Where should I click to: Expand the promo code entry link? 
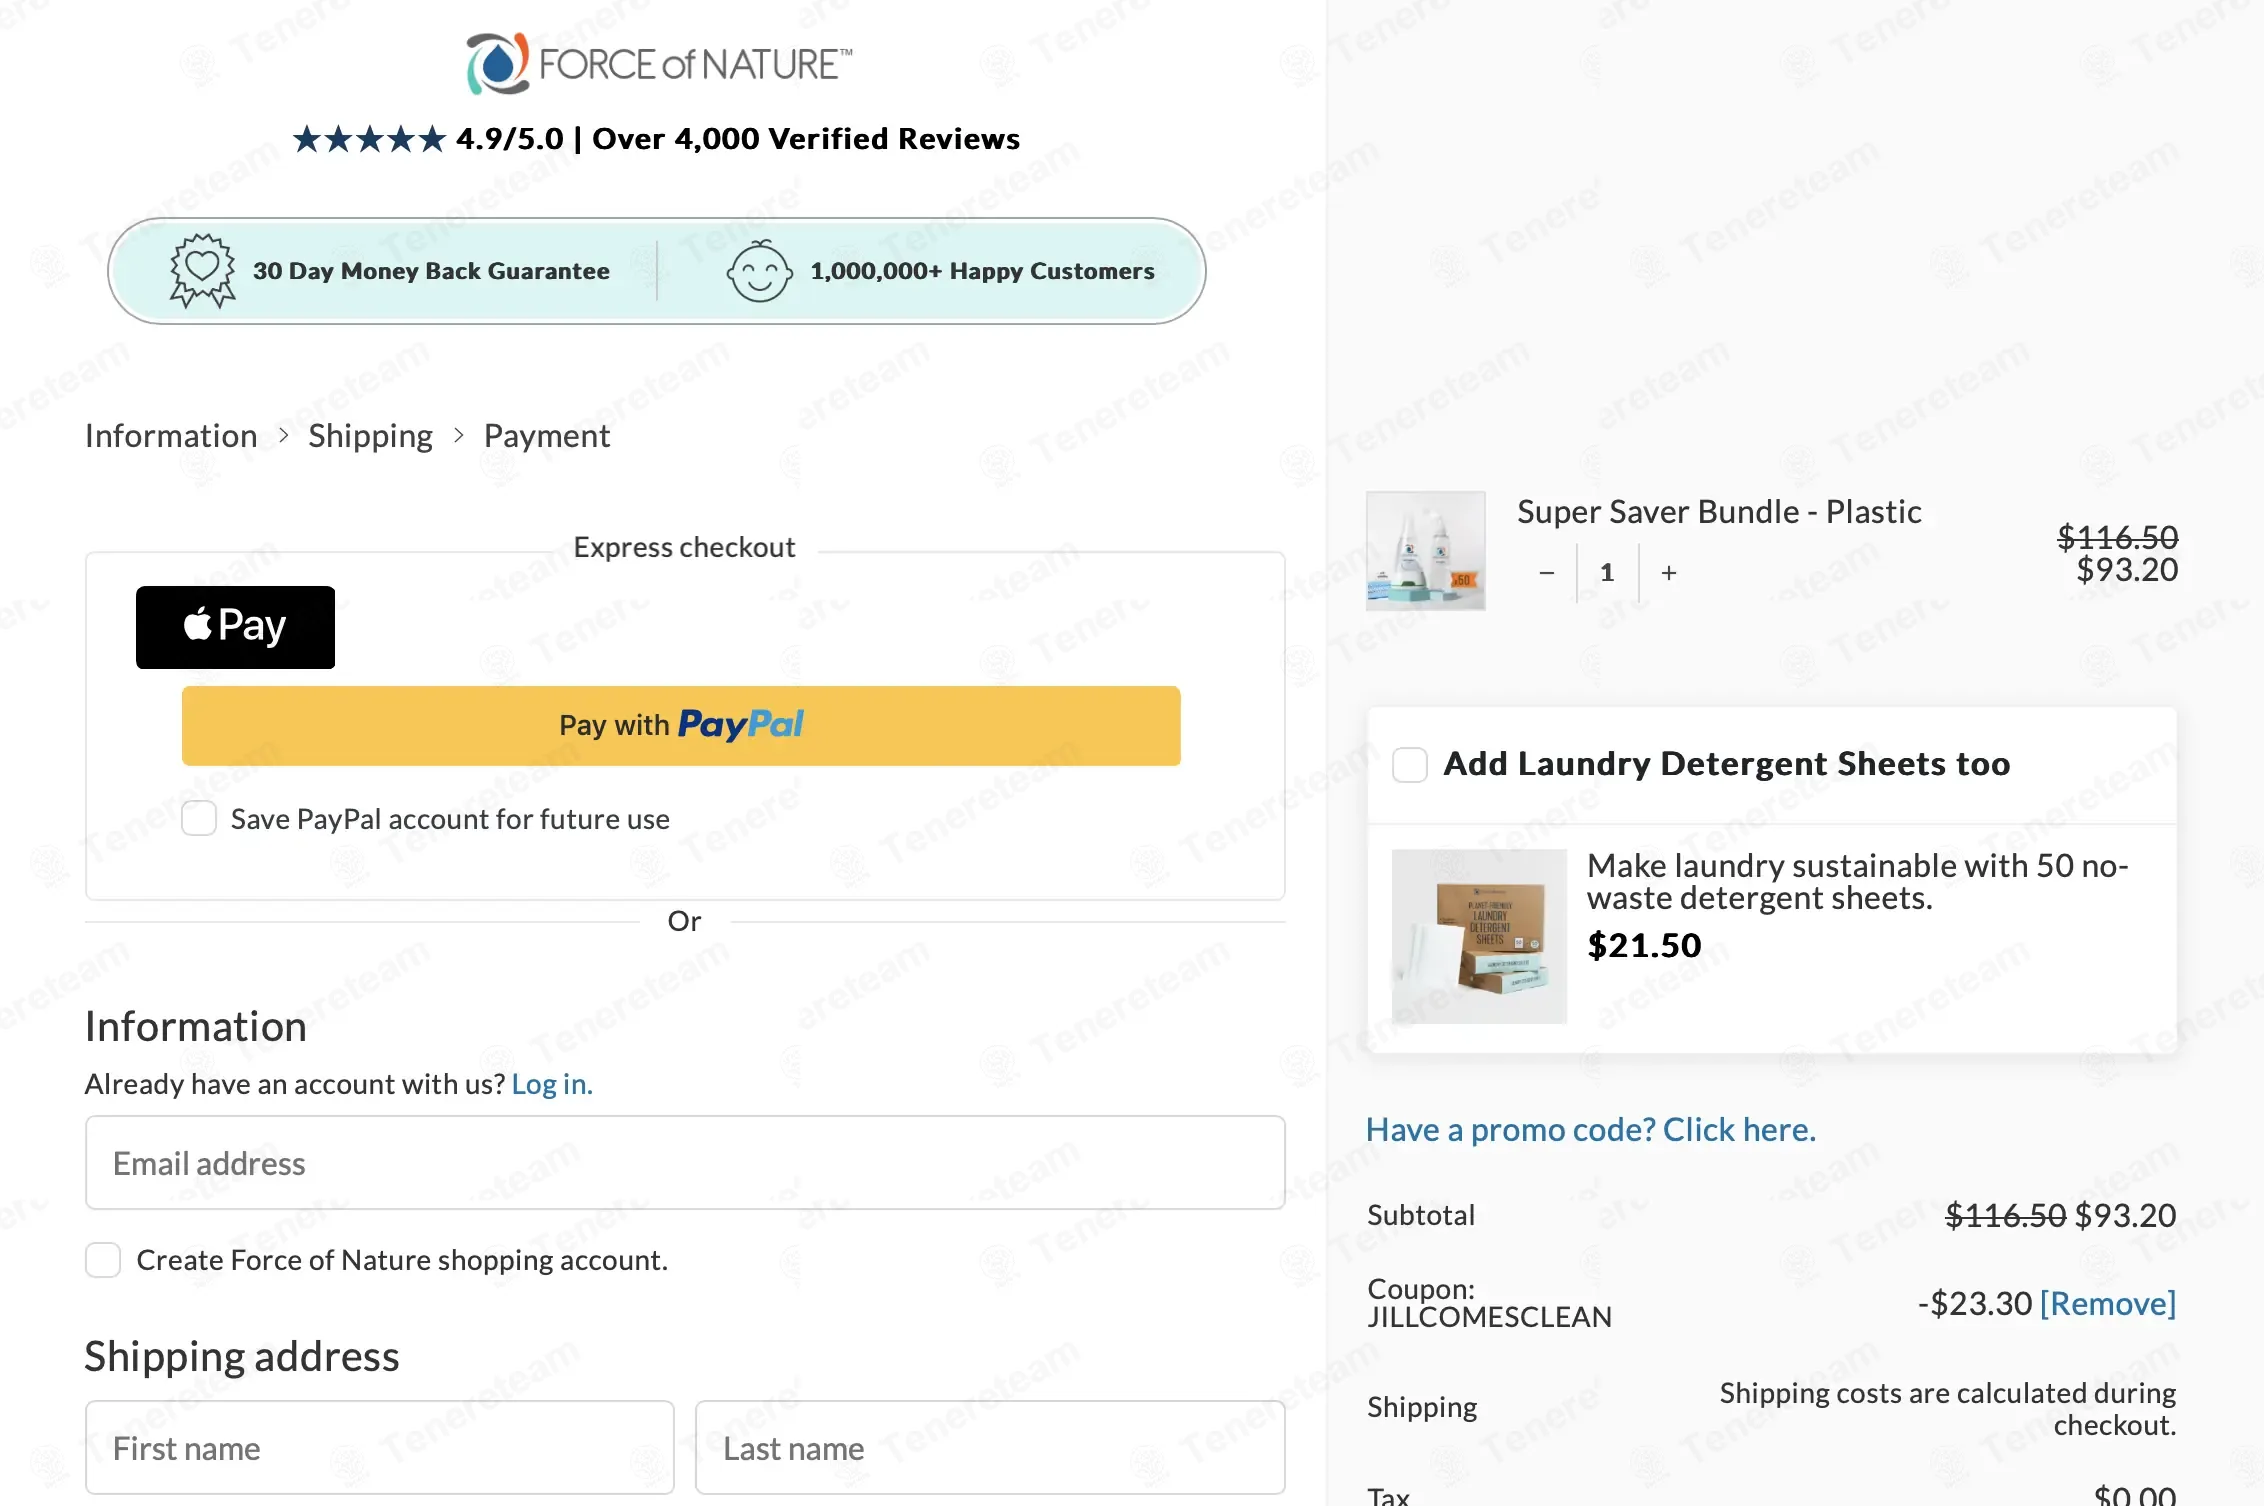pos(1591,1130)
